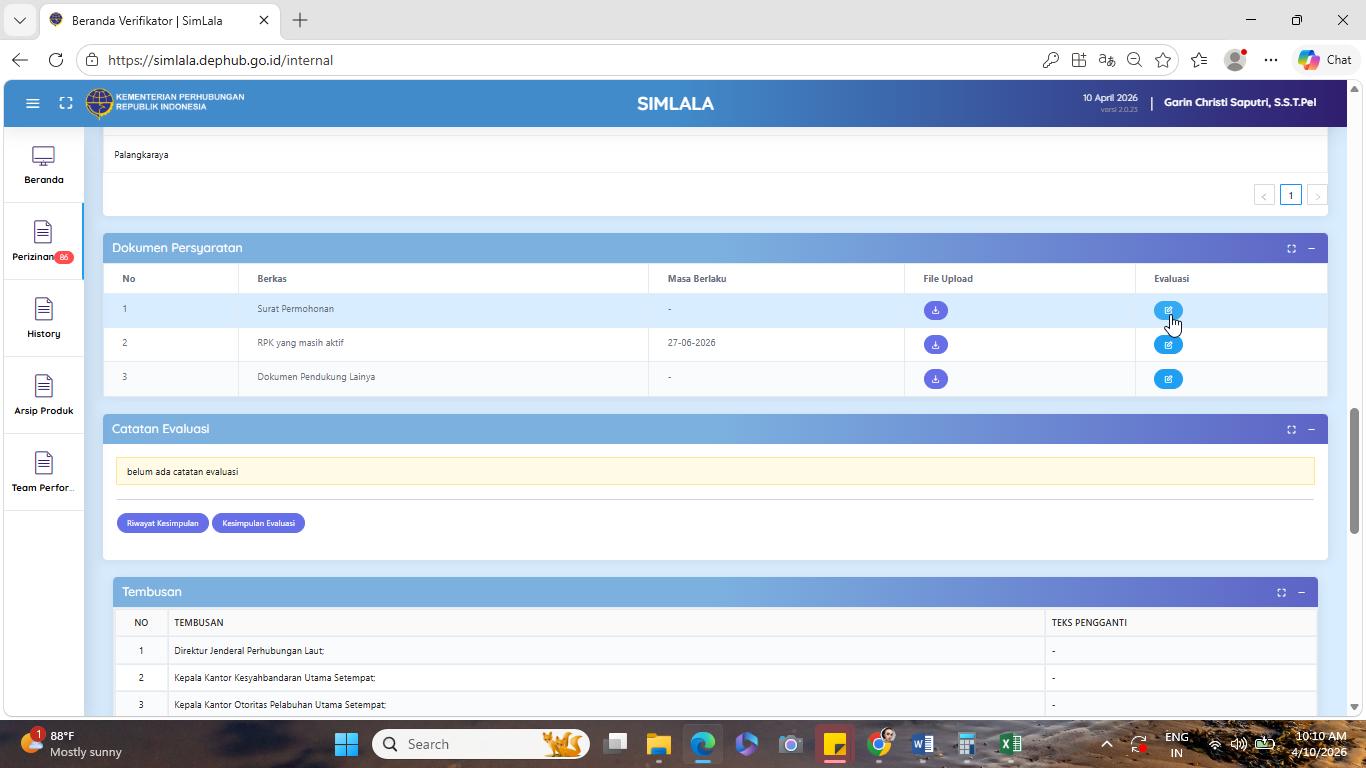Image resolution: width=1366 pixels, height=768 pixels.
Task: Open Excel from taskbar
Action: coord(1010,744)
